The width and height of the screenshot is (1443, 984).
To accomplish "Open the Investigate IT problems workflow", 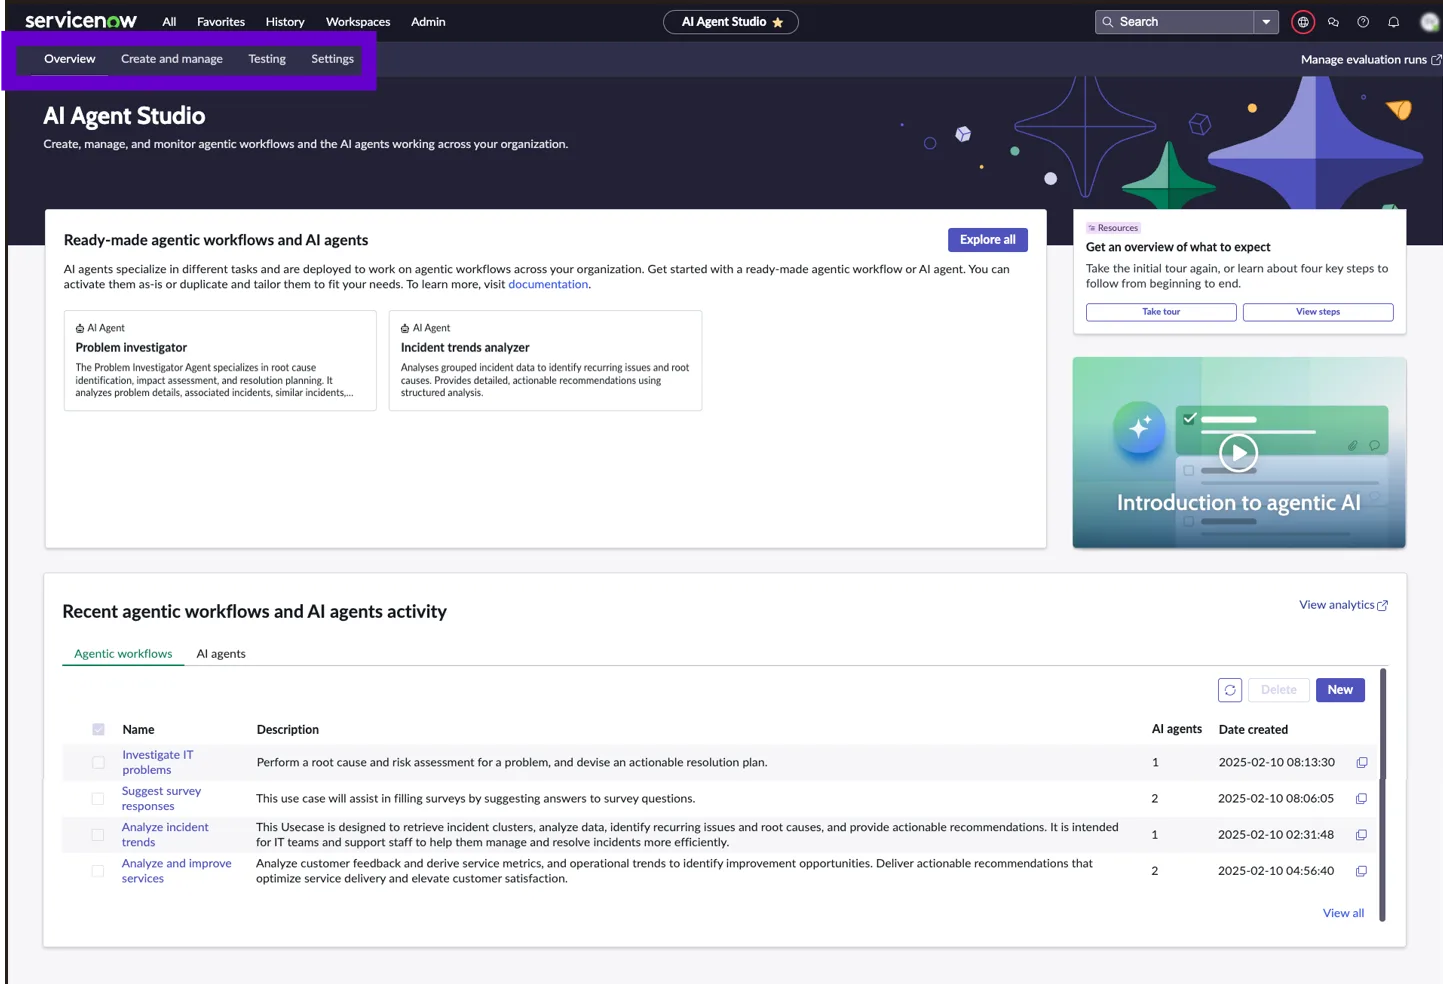I will coord(158,763).
